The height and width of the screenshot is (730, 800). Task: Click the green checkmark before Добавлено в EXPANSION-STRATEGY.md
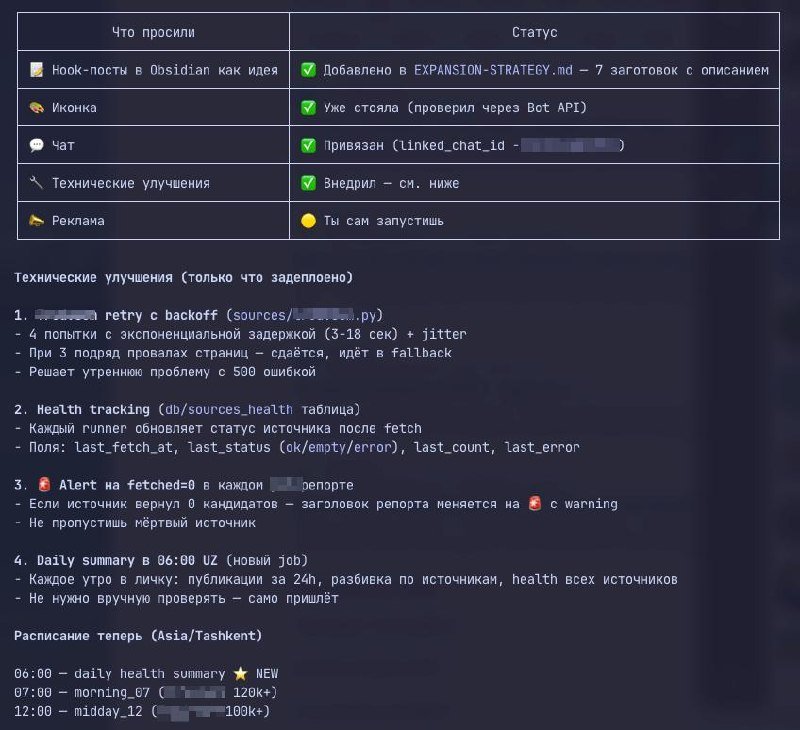[x=308, y=69]
